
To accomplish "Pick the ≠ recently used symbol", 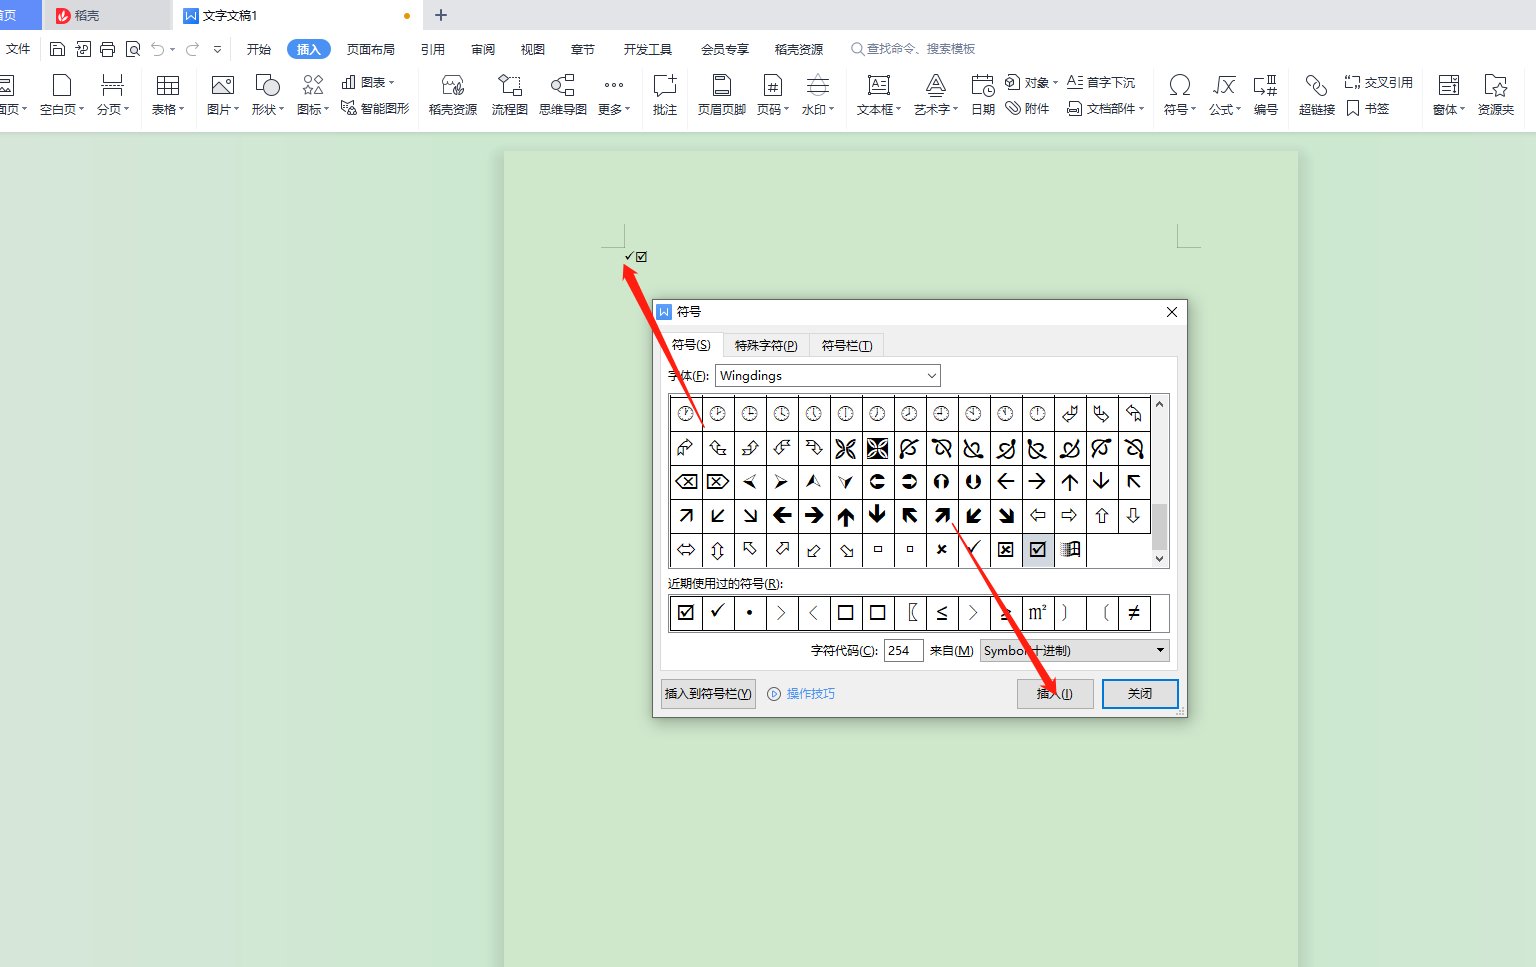I will tap(1134, 613).
